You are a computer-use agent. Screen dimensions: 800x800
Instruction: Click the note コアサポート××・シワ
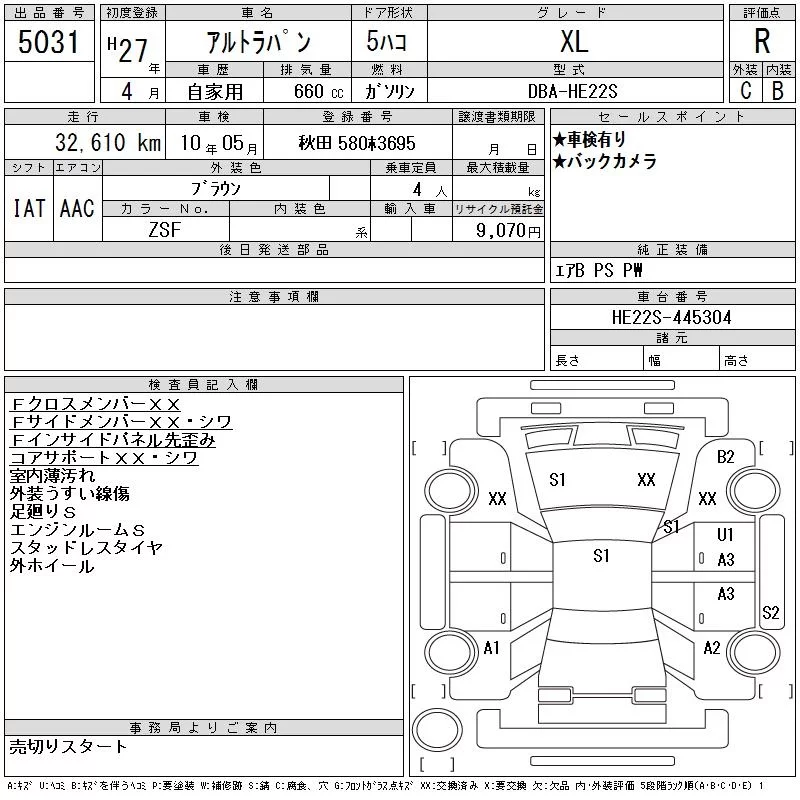coord(104,458)
